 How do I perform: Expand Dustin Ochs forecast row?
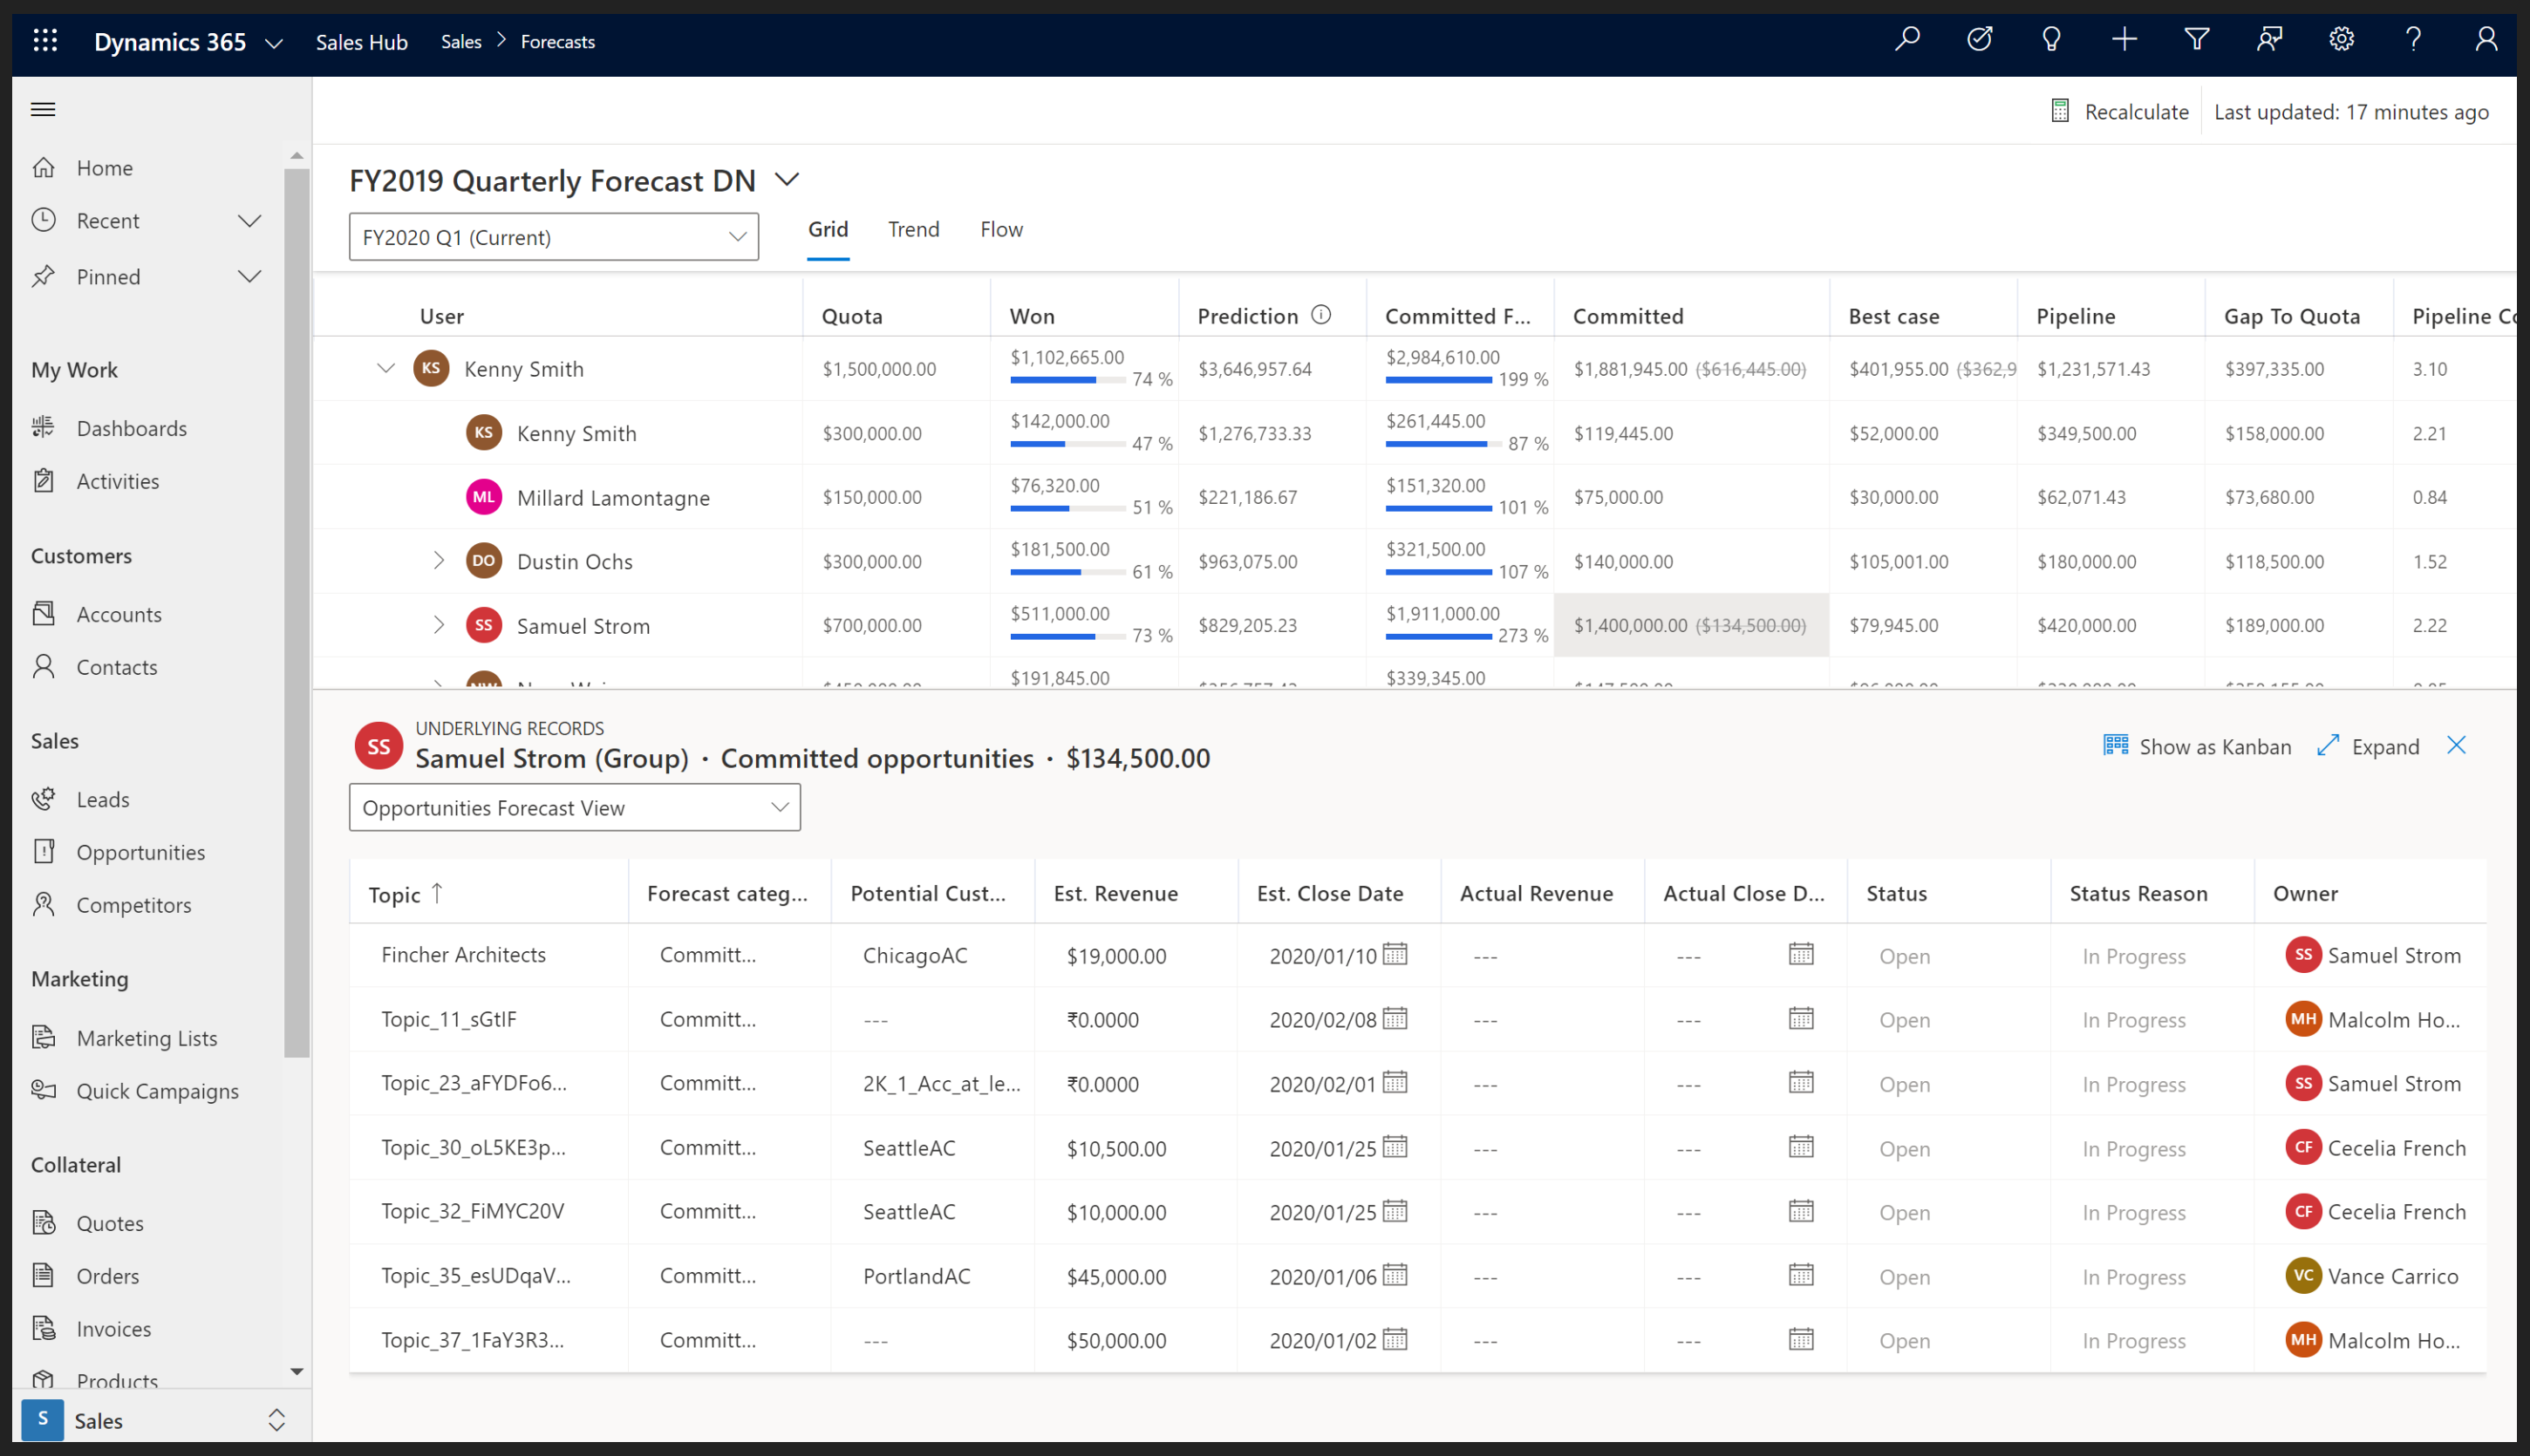tap(438, 561)
